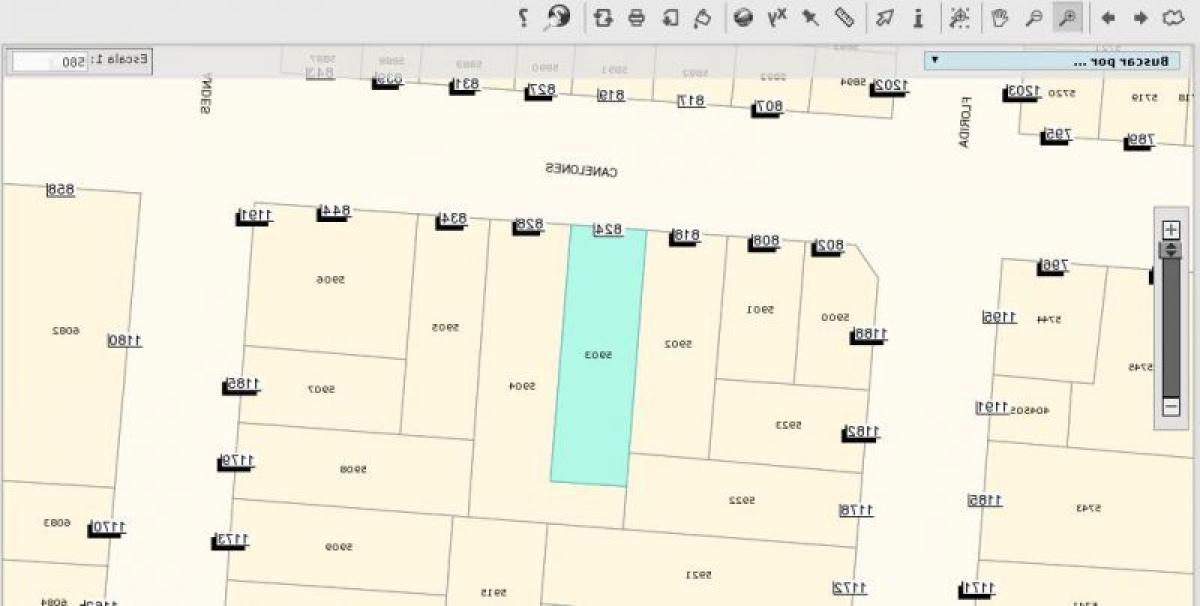Select the ruler measure tool
This screenshot has width=1200, height=606.
tap(845, 18)
